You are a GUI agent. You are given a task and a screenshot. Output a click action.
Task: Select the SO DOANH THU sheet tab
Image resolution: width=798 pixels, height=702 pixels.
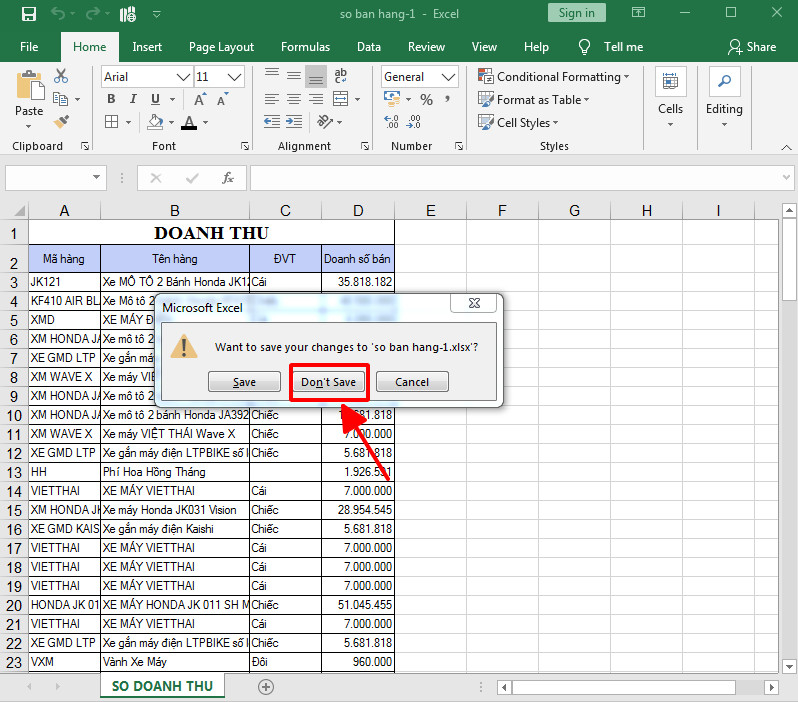click(x=162, y=686)
